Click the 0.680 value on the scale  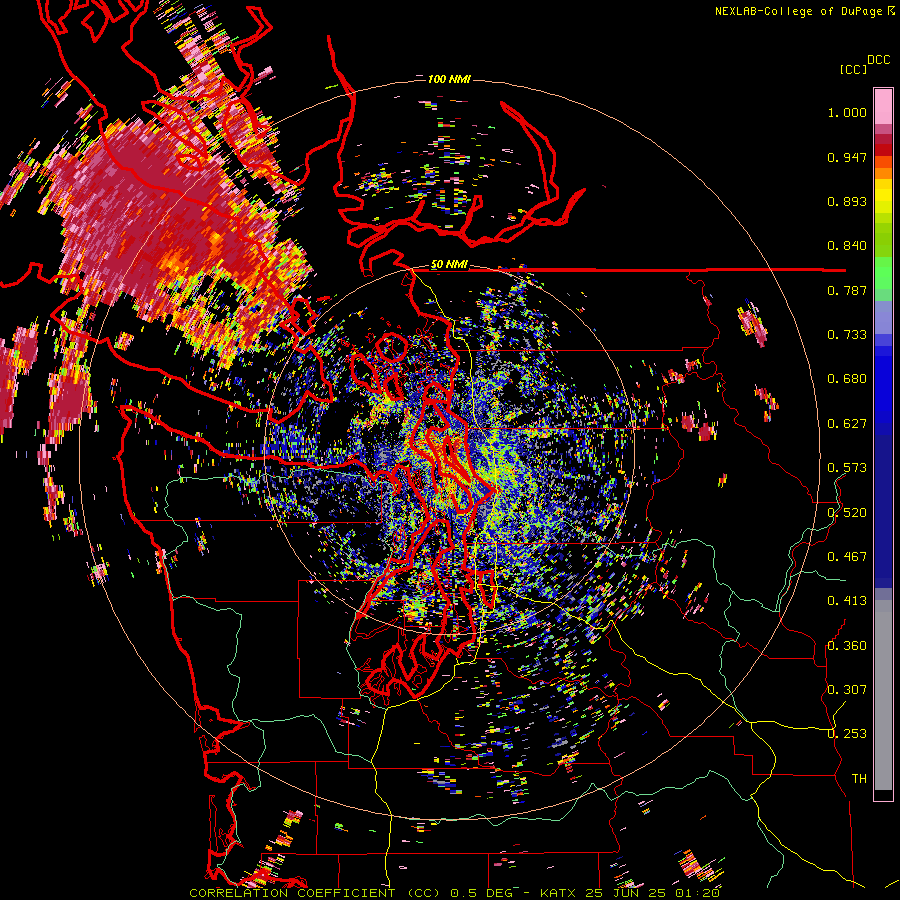pyautogui.click(x=847, y=379)
